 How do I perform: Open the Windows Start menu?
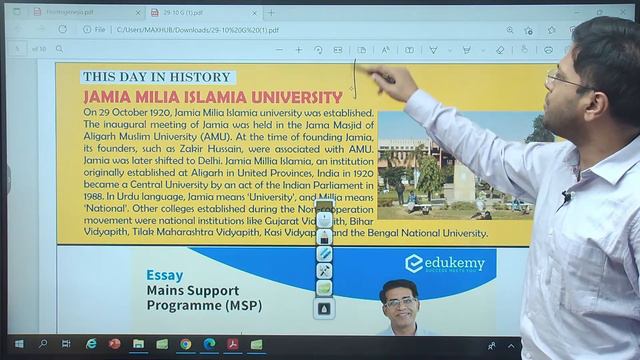click(x=19, y=344)
